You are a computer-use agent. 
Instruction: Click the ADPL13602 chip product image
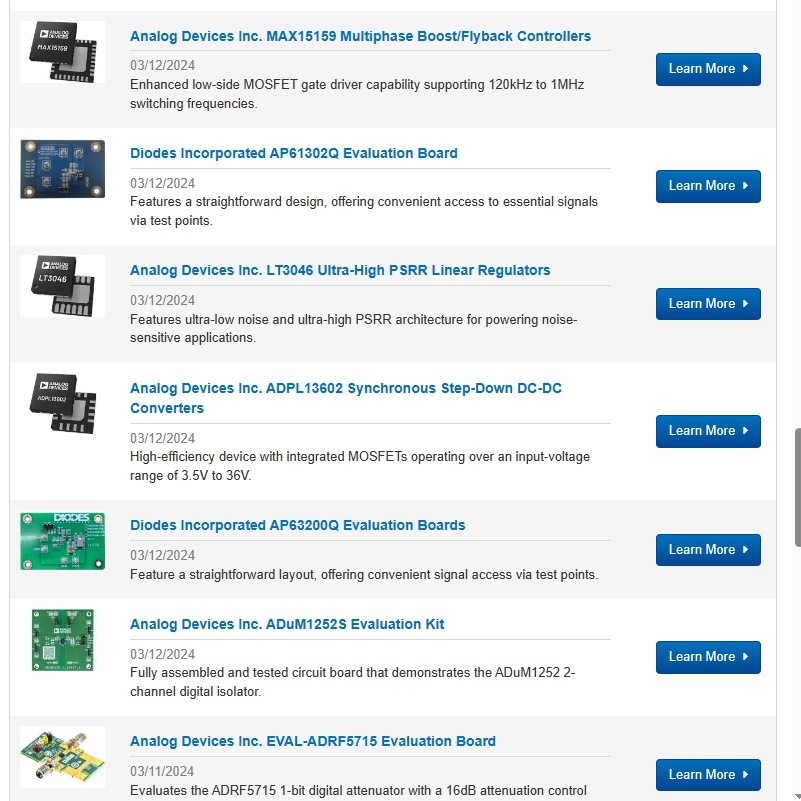[62, 404]
